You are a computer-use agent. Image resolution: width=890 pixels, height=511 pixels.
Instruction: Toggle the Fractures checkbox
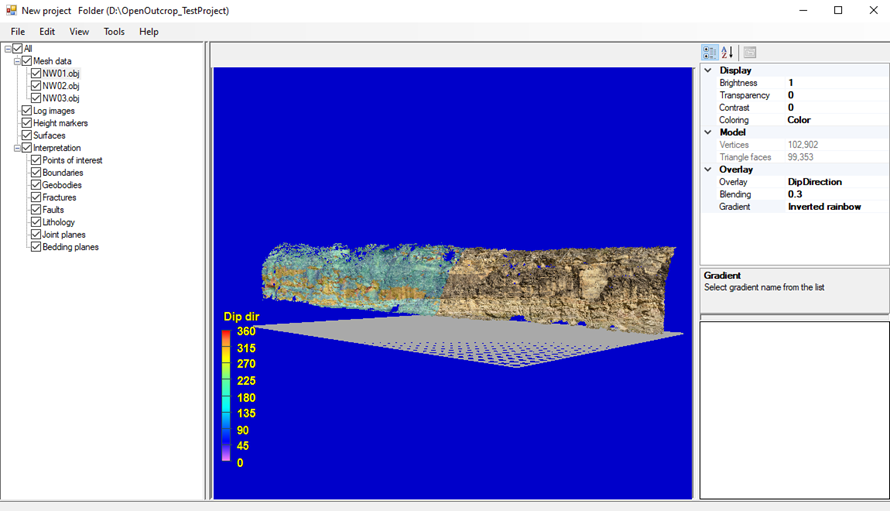click(36, 198)
